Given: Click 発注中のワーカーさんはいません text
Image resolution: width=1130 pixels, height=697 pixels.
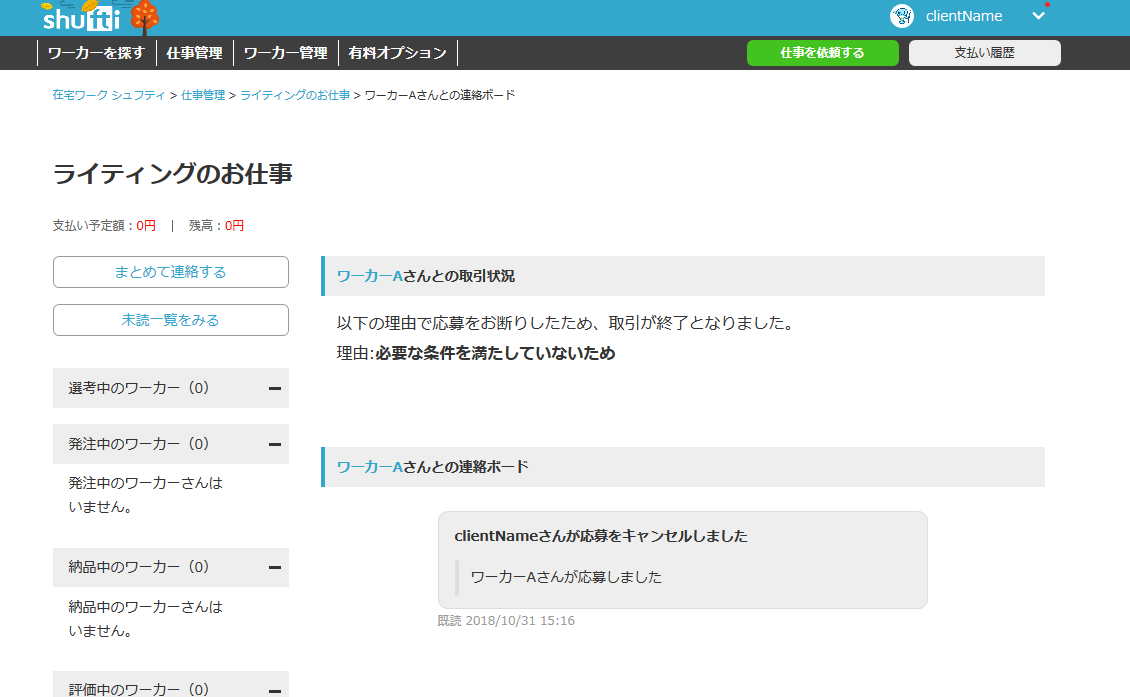Looking at the screenshot, I should (146, 495).
